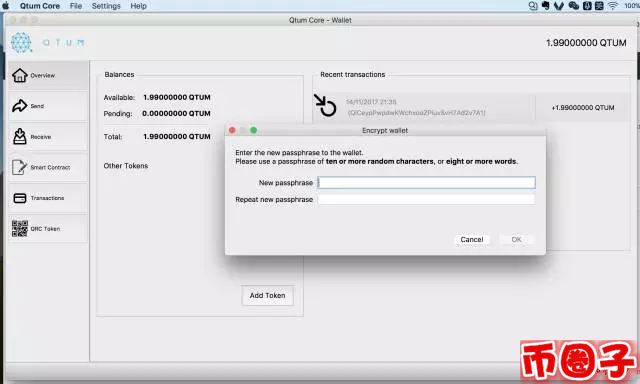Open the File menu
The width and height of the screenshot is (640, 384).
[76, 6]
